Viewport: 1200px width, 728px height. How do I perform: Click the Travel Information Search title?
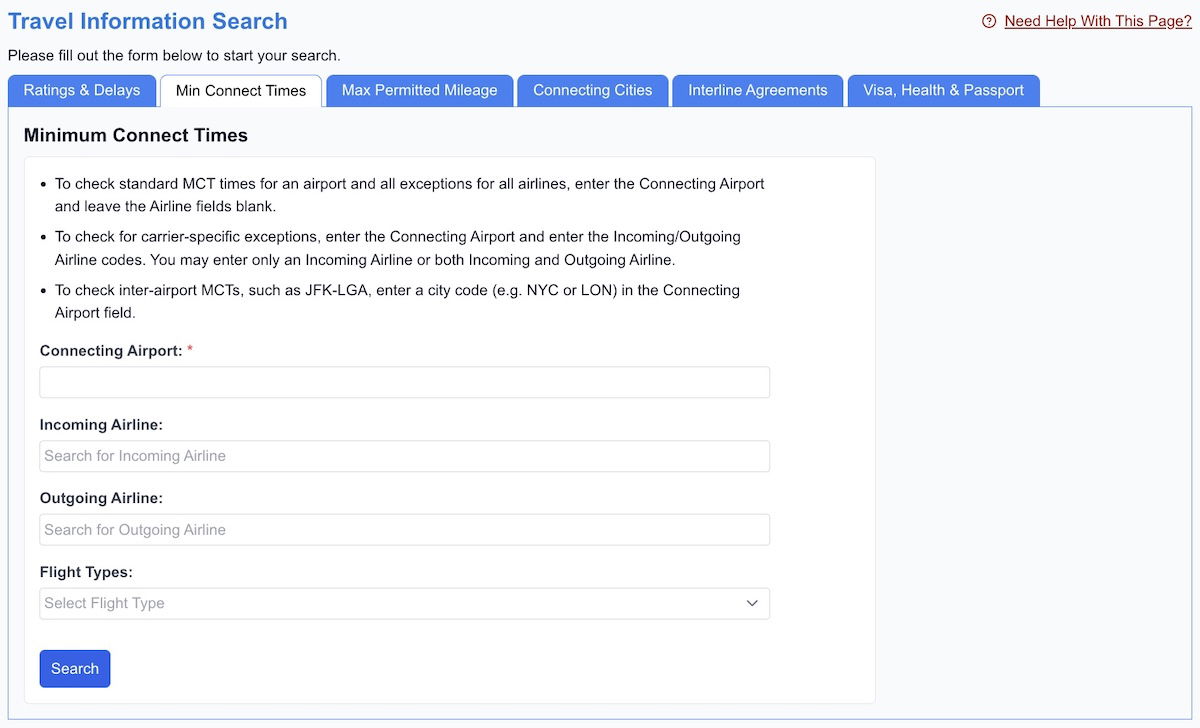point(148,21)
